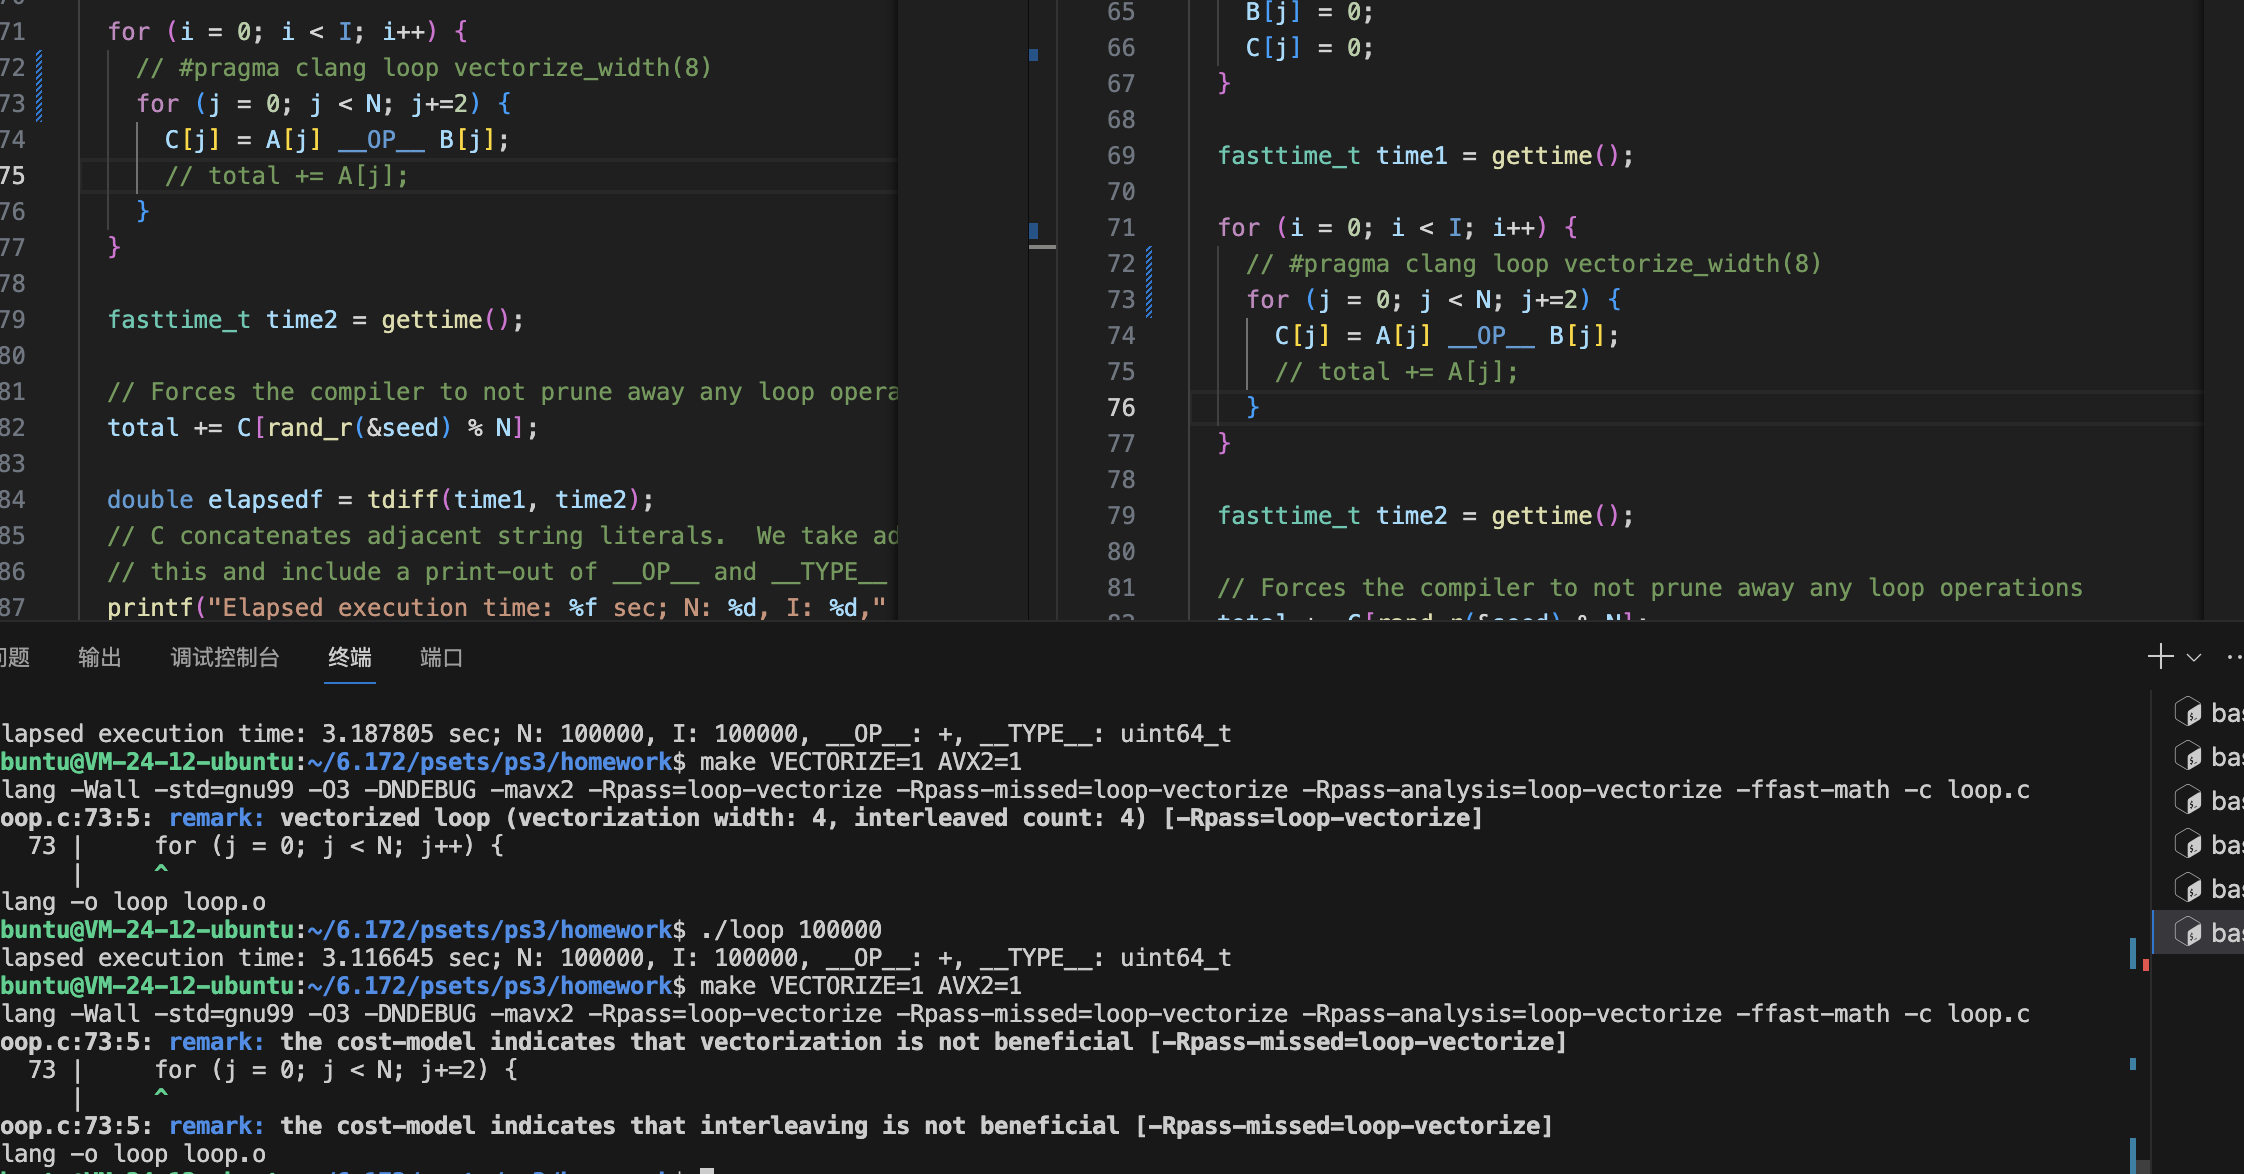Select the second bash terminal entry
2244x1174 pixels.
coord(2208,756)
